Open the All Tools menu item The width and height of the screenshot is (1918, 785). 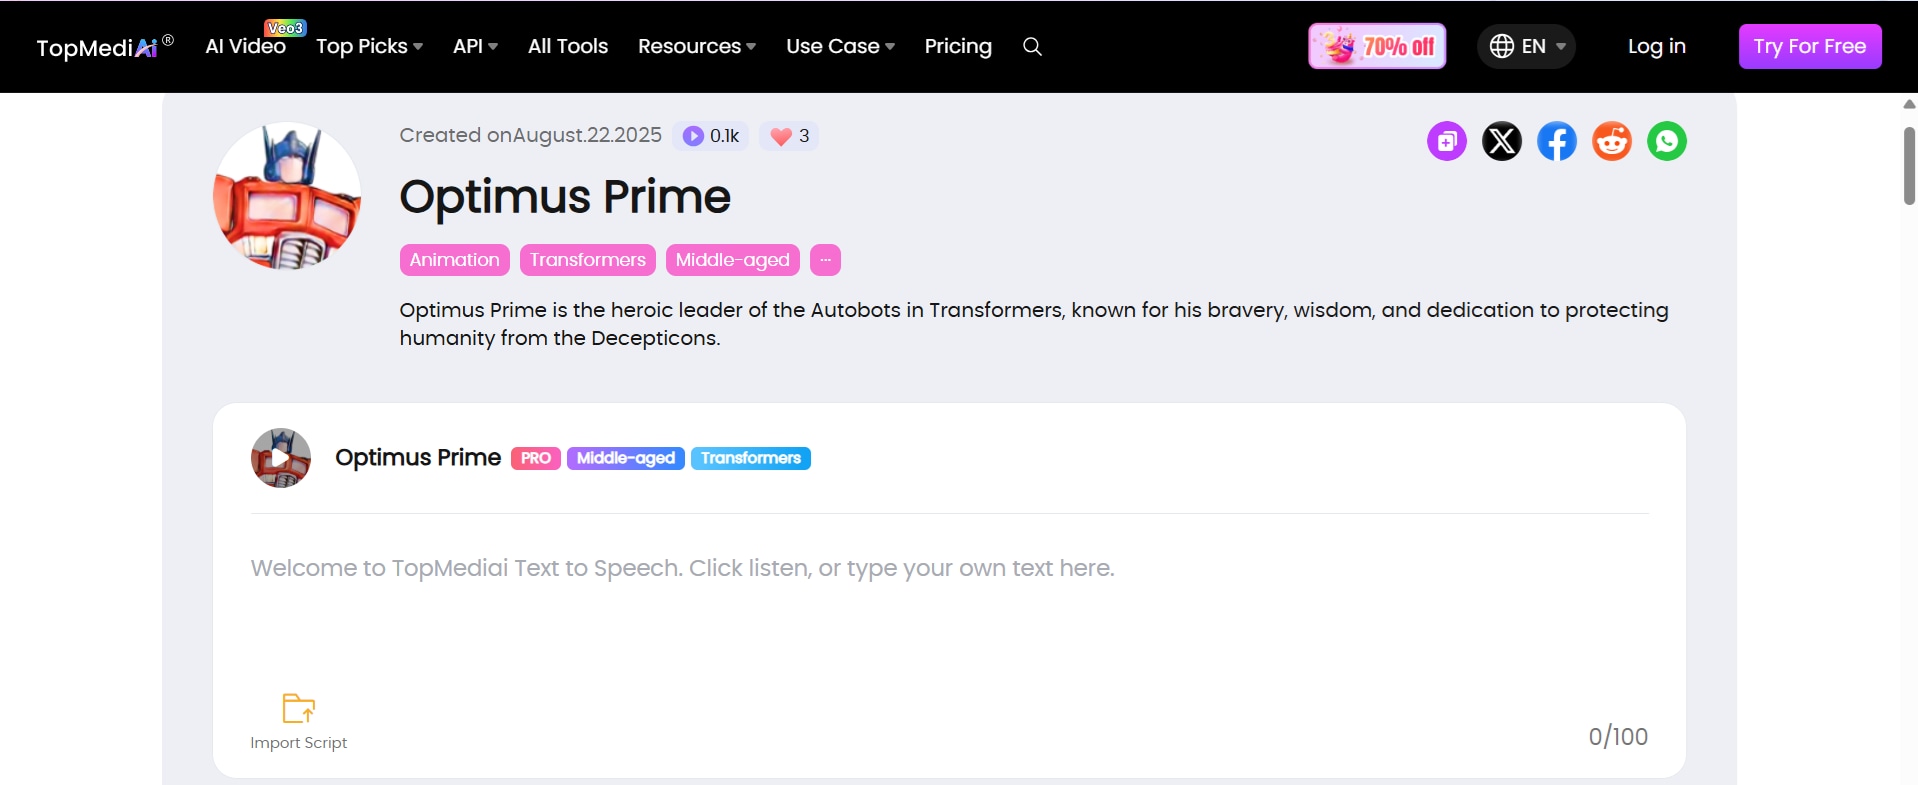567,47
